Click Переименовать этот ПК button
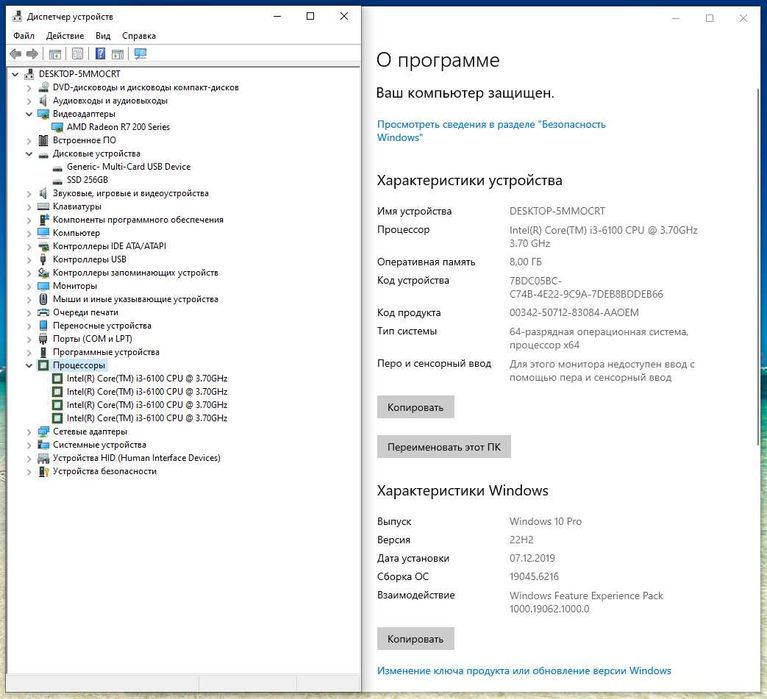The height and width of the screenshot is (699, 767). point(444,447)
